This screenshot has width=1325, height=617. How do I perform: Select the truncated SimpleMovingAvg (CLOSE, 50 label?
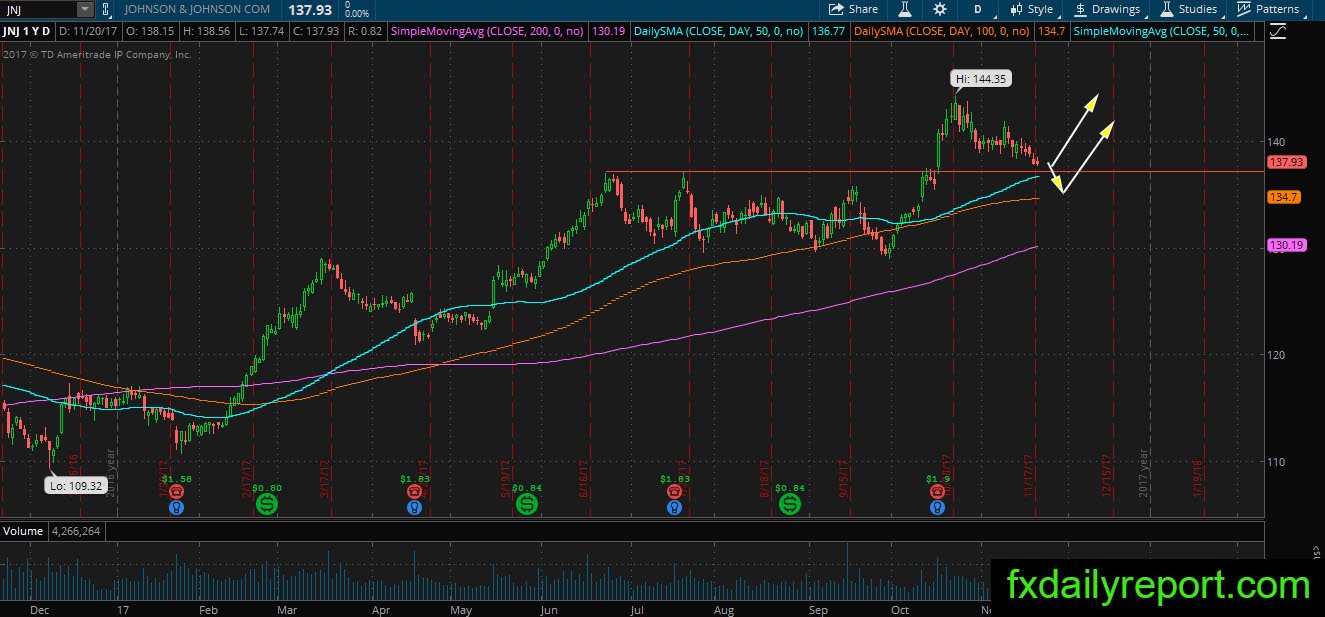coord(1162,32)
